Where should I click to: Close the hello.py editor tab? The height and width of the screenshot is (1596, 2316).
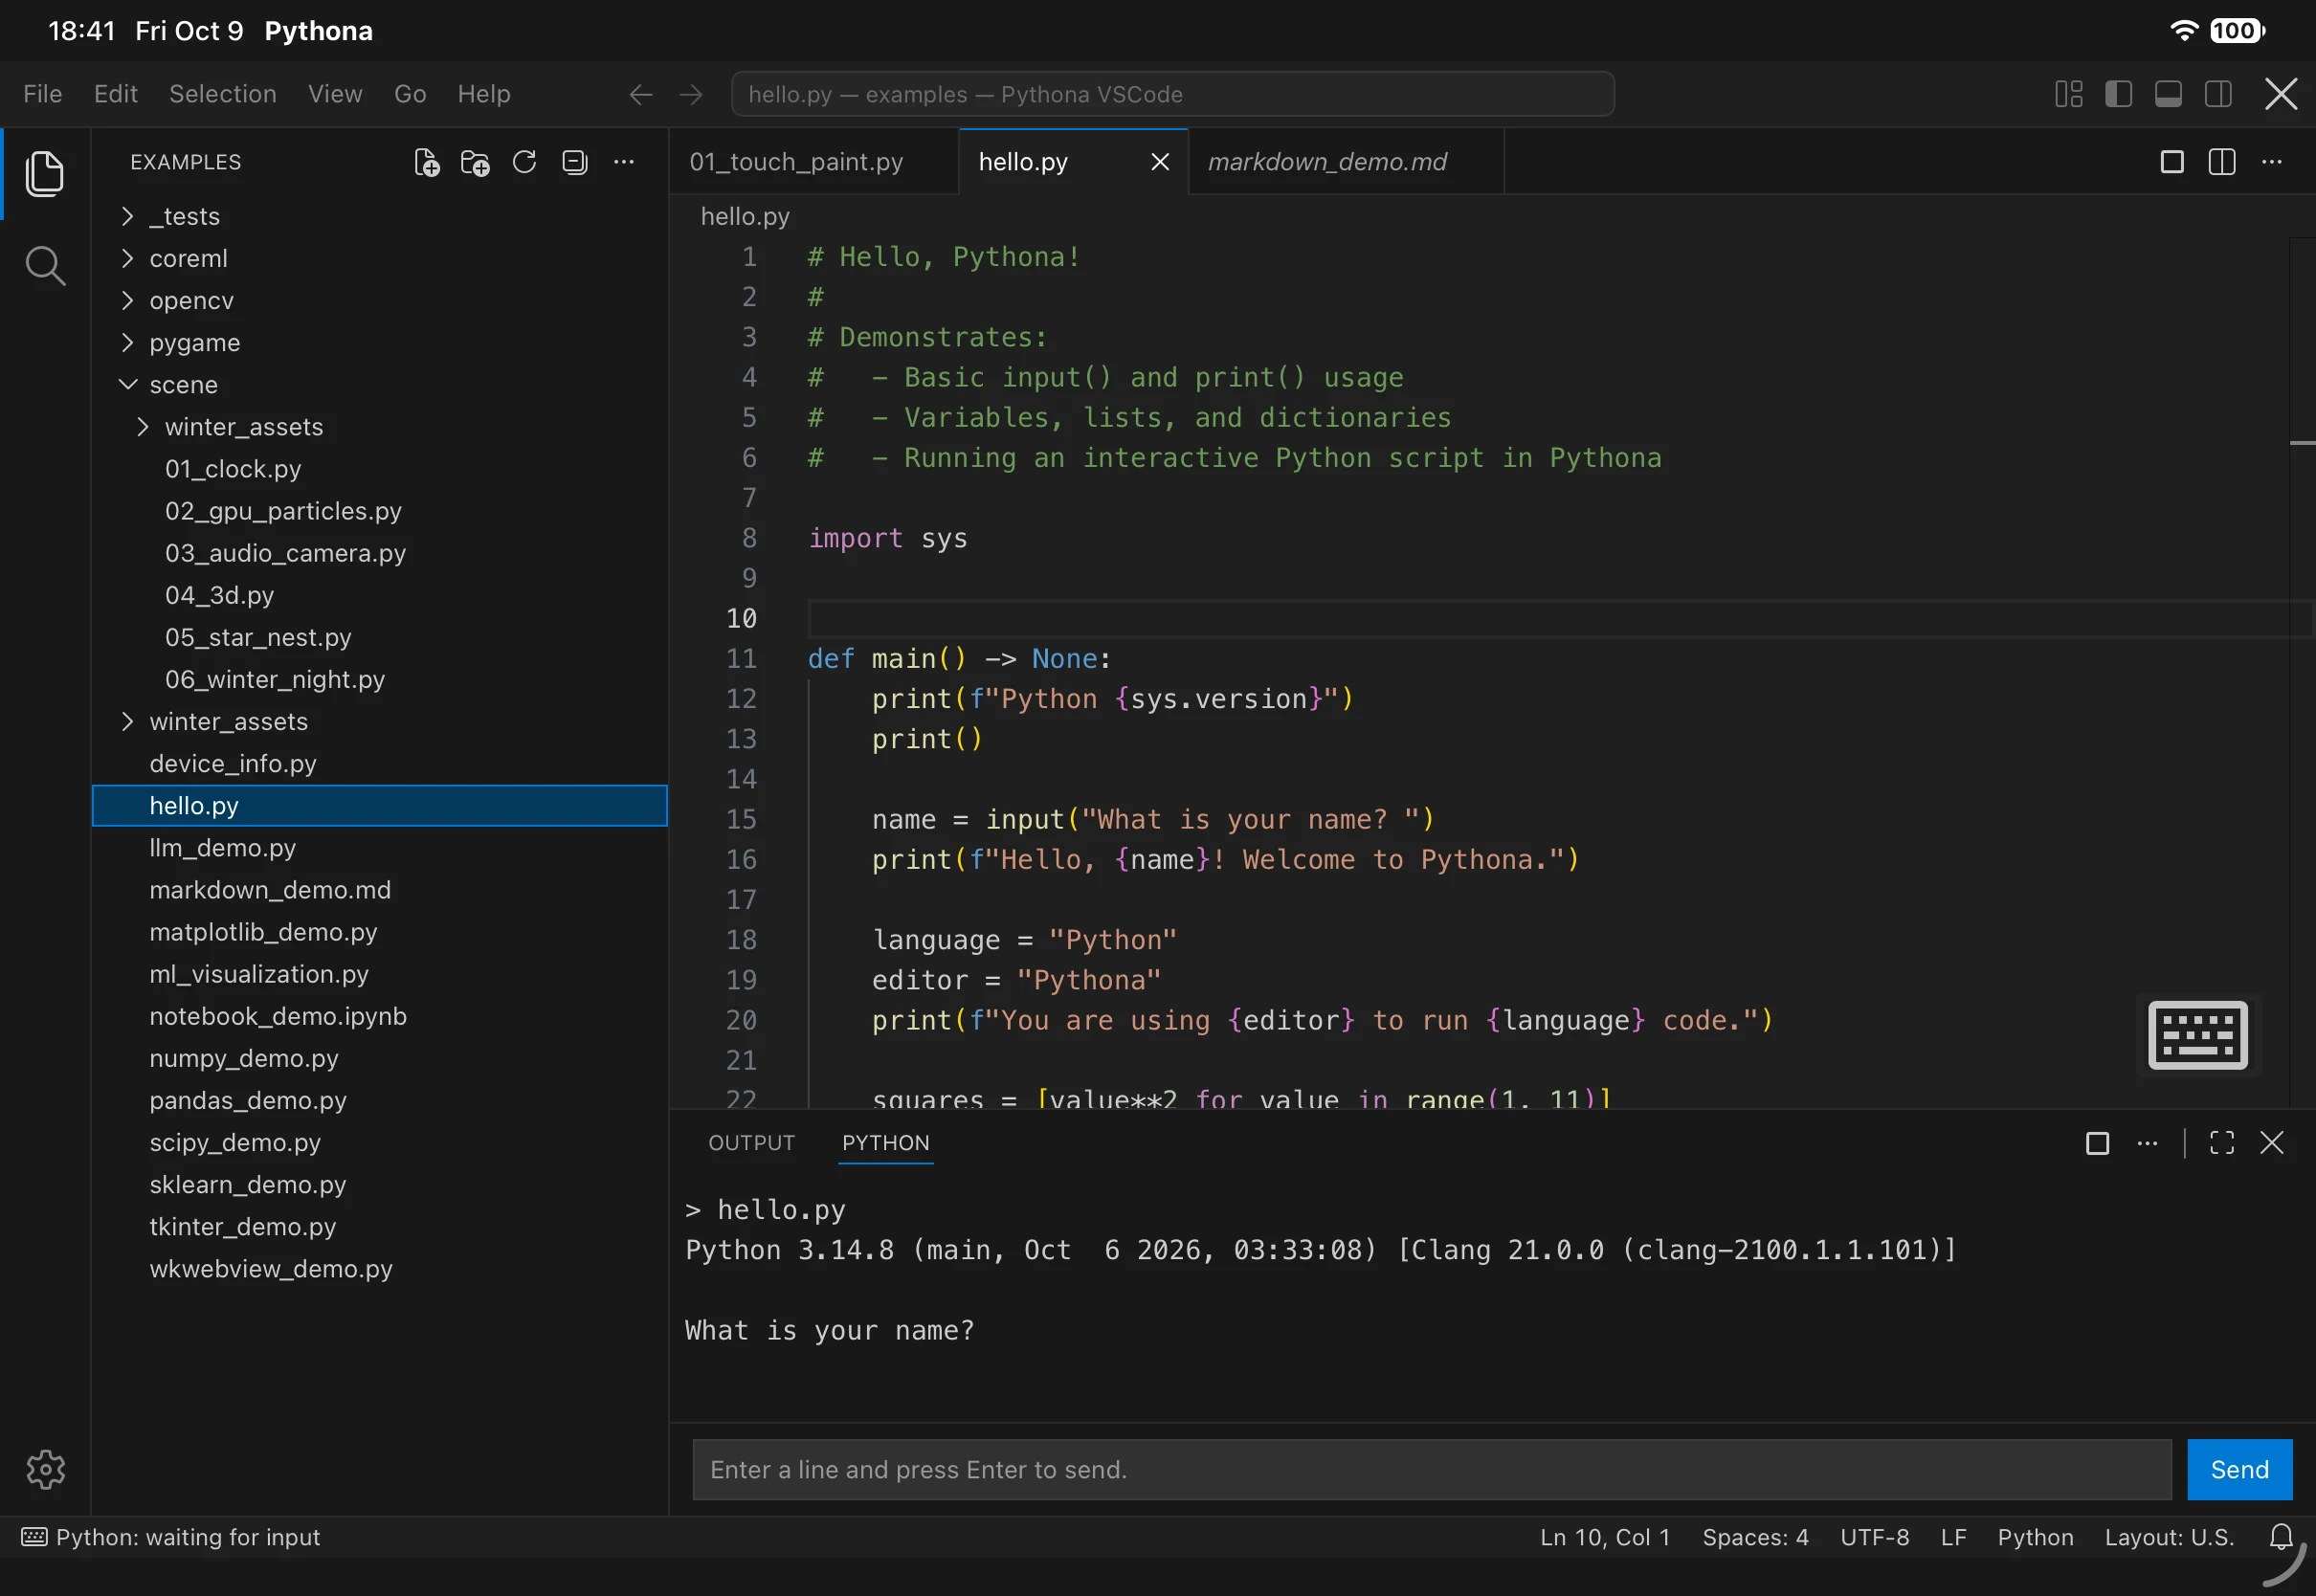point(1160,162)
